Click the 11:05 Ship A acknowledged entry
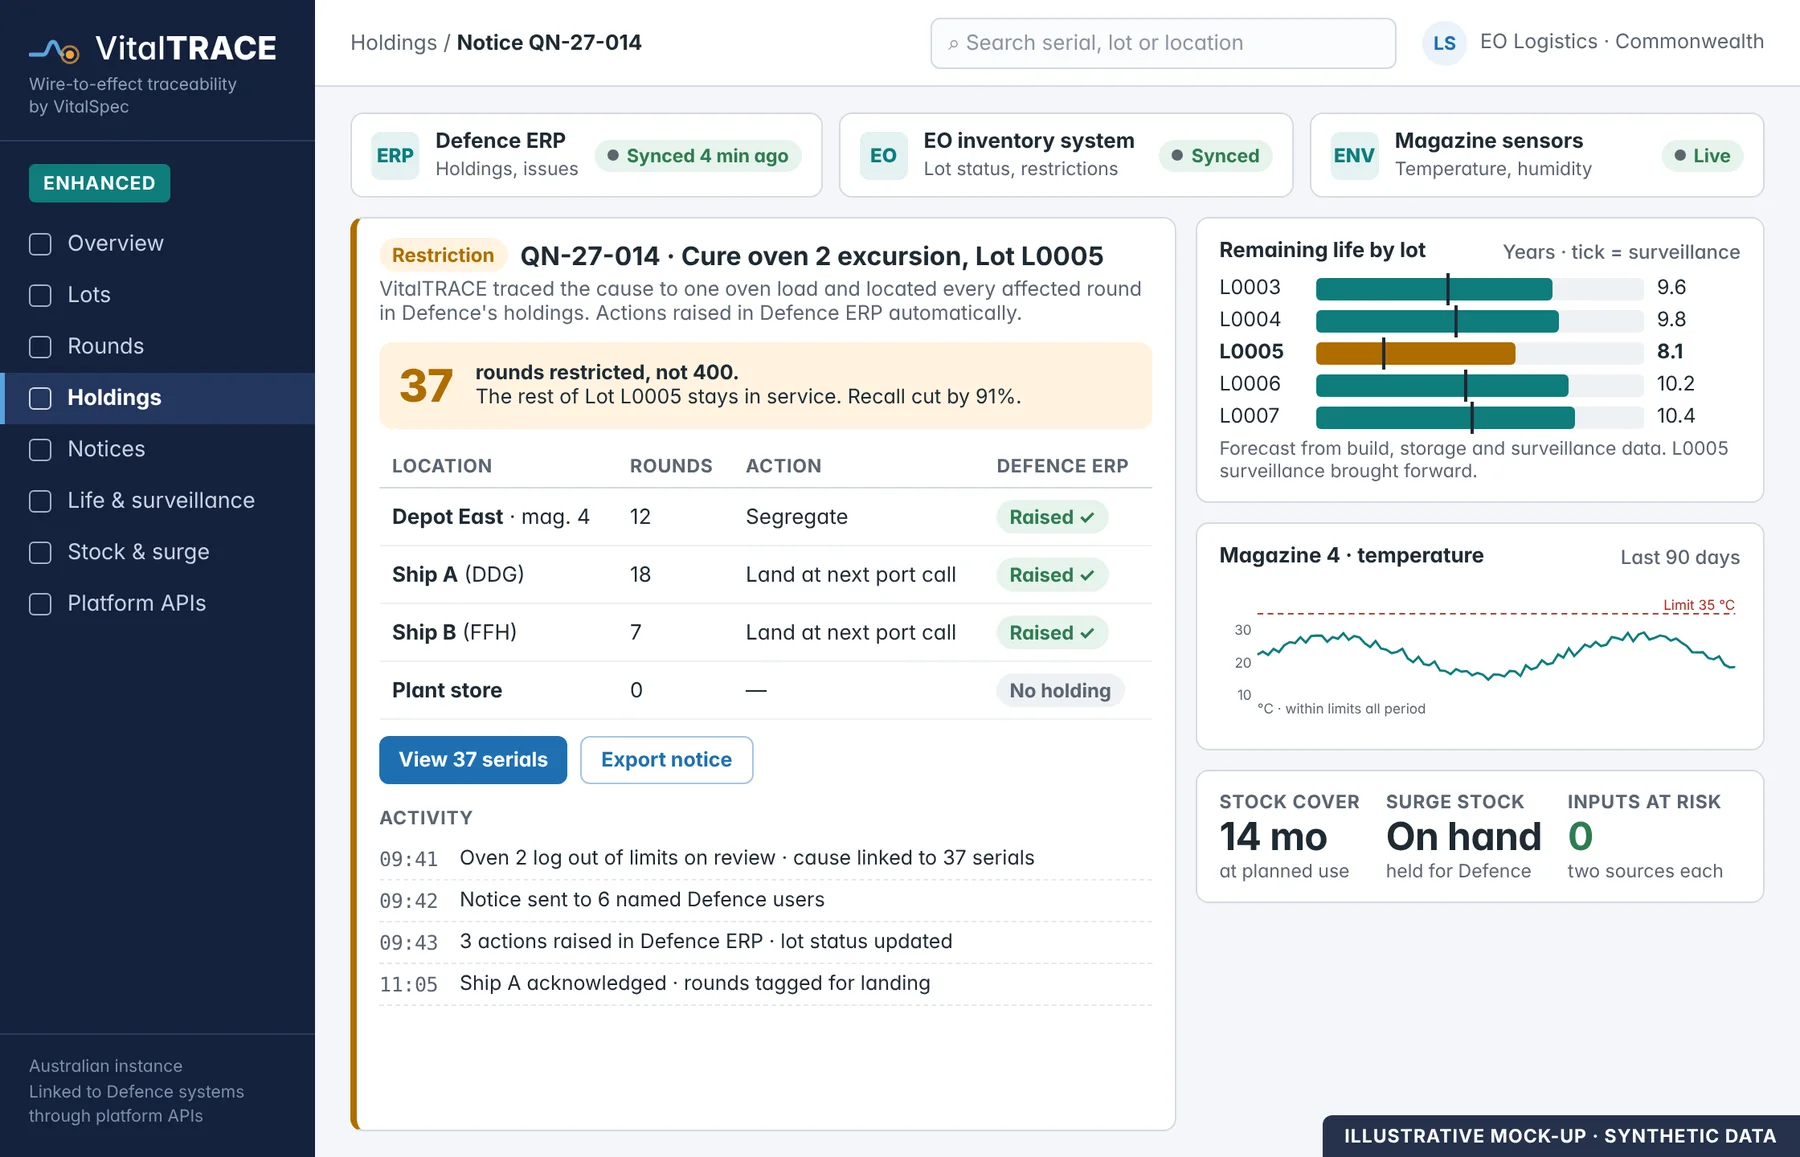This screenshot has width=1800, height=1157. (x=765, y=984)
